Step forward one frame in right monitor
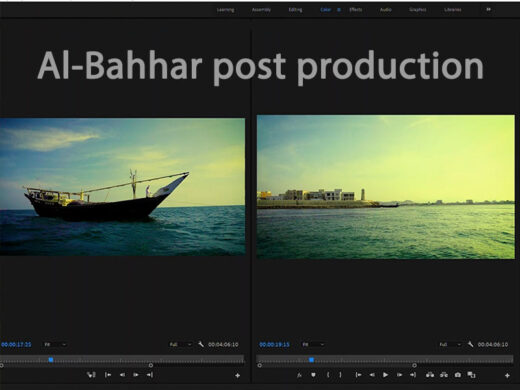This screenshot has height=390, width=520. tap(399, 375)
